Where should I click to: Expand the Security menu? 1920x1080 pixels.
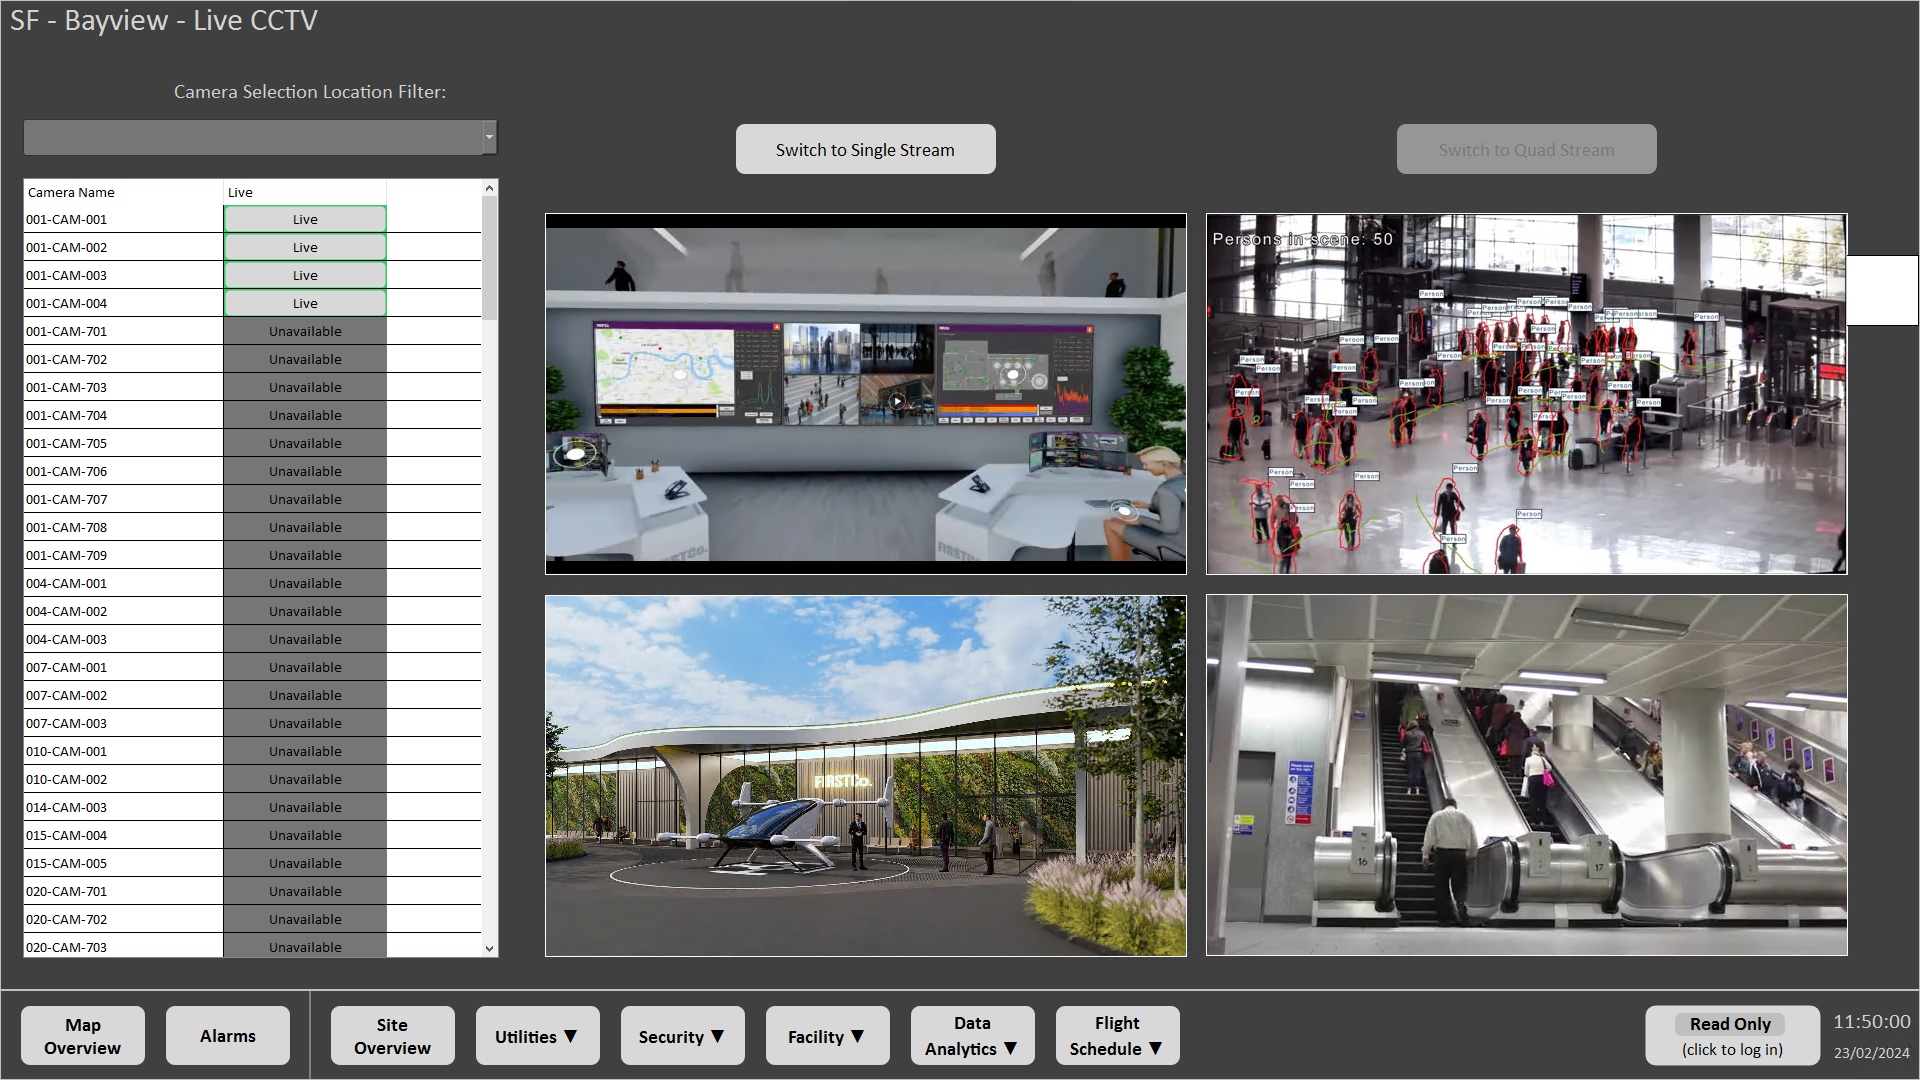(x=682, y=1035)
